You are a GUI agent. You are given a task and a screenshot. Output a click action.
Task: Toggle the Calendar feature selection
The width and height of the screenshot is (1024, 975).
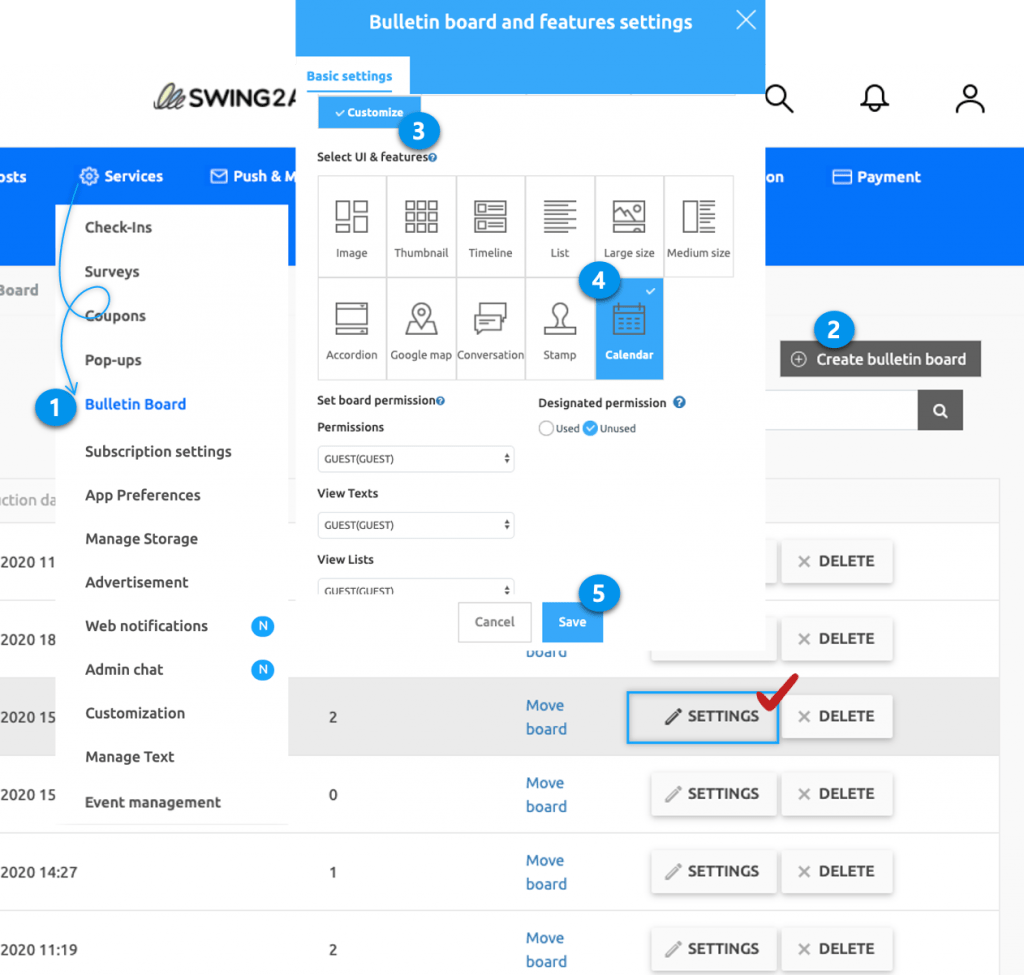click(x=628, y=327)
